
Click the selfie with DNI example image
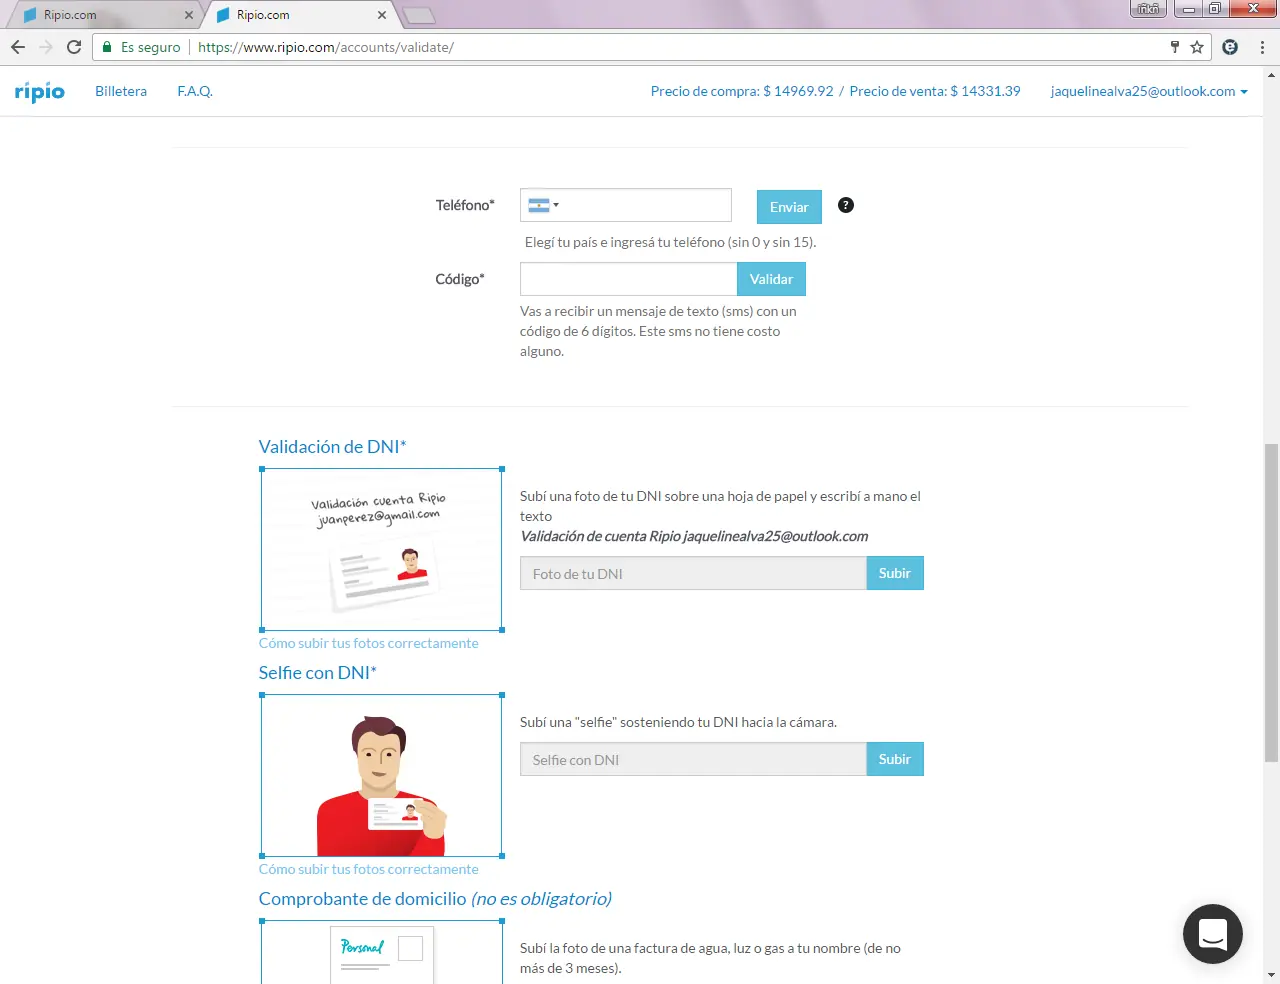(x=381, y=775)
